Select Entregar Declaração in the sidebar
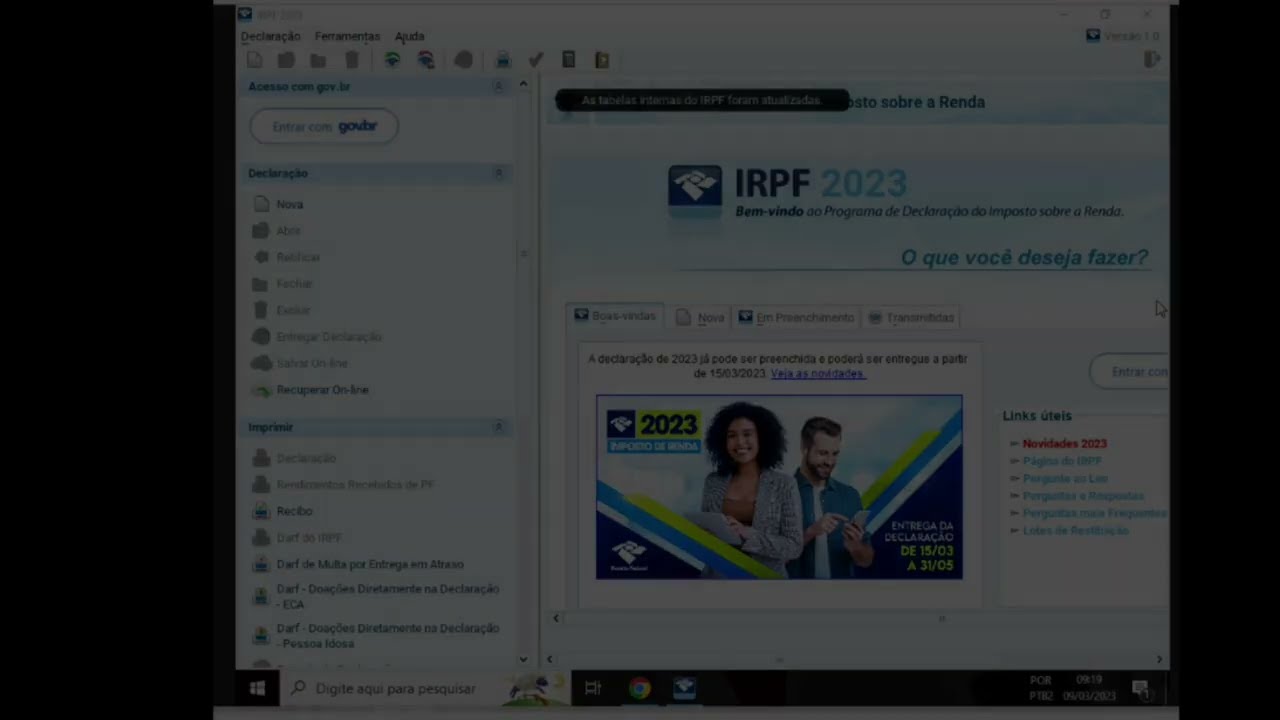The width and height of the screenshot is (1280, 720). [x=318, y=337]
